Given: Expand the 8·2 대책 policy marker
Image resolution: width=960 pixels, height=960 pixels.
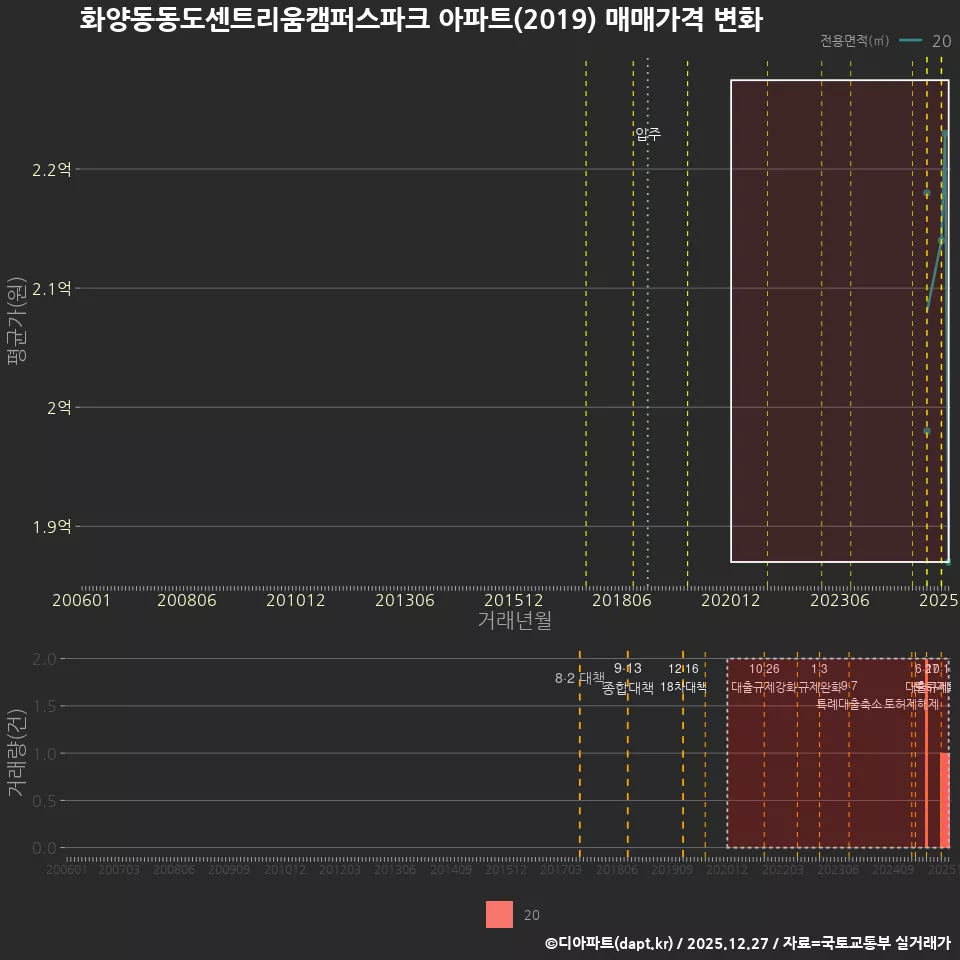Looking at the screenshot, I should [578, 678].
